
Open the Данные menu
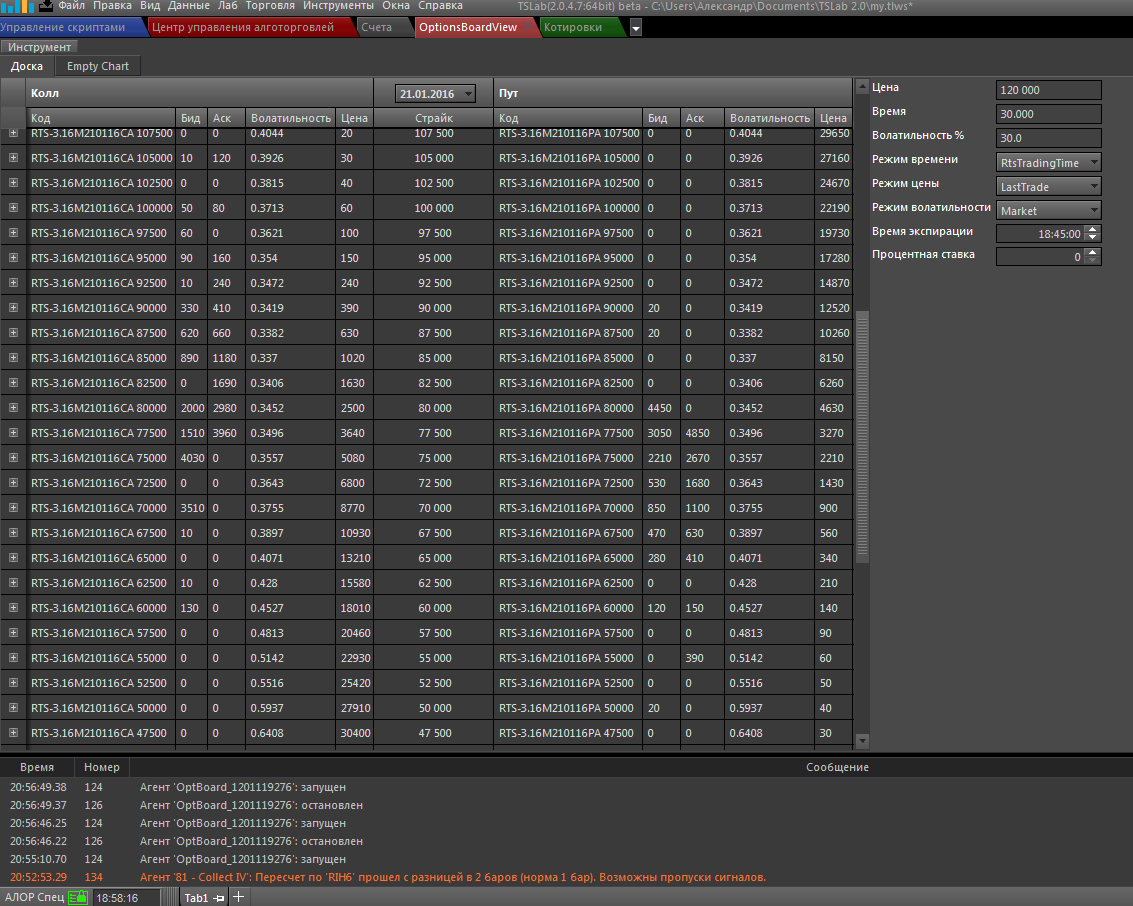[189, 6]
